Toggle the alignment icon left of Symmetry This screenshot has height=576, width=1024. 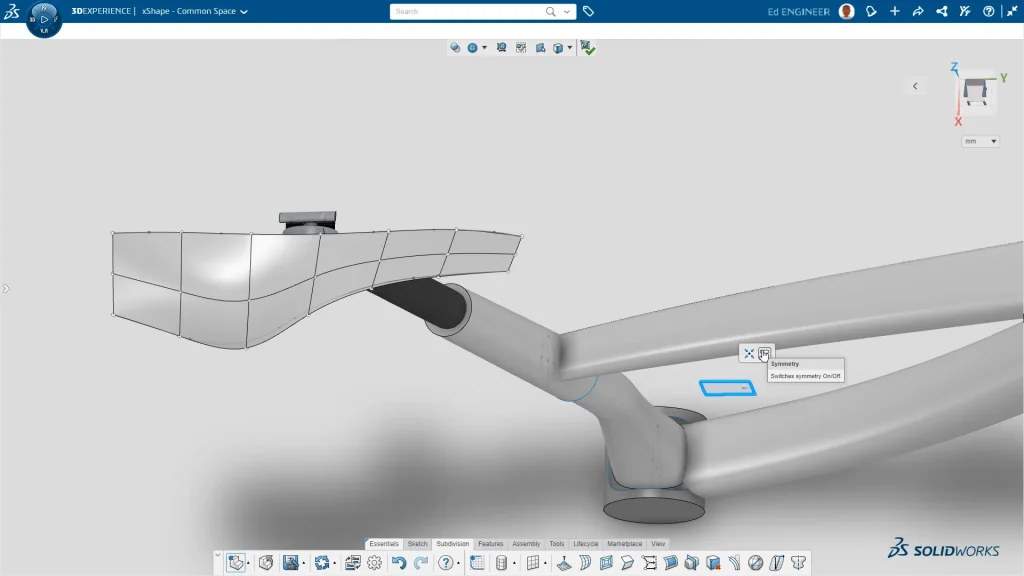tap(748, 353)
